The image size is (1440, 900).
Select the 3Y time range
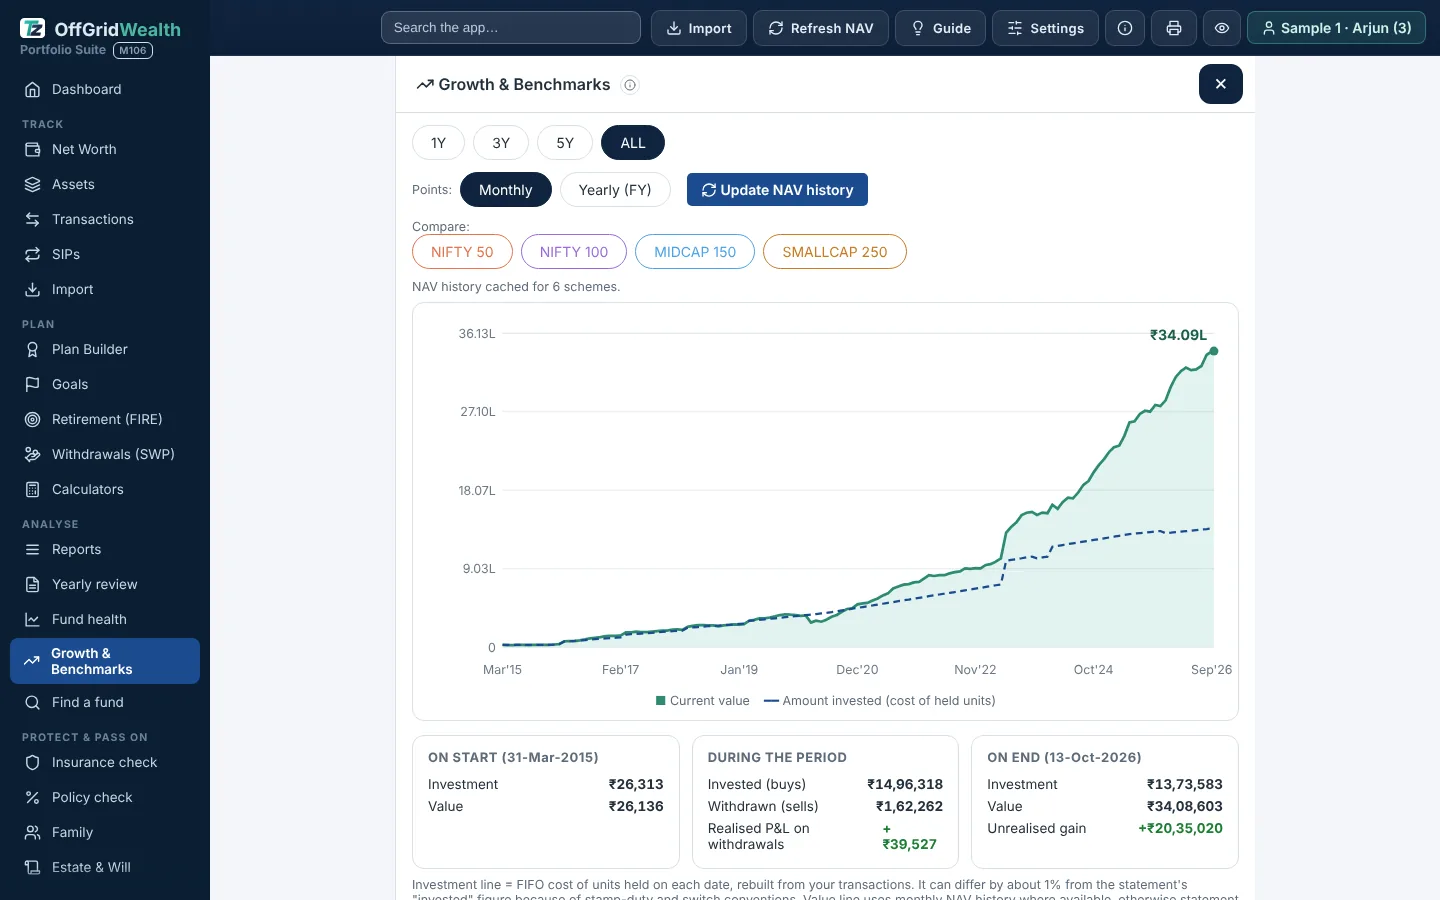(x=501, y=143)
